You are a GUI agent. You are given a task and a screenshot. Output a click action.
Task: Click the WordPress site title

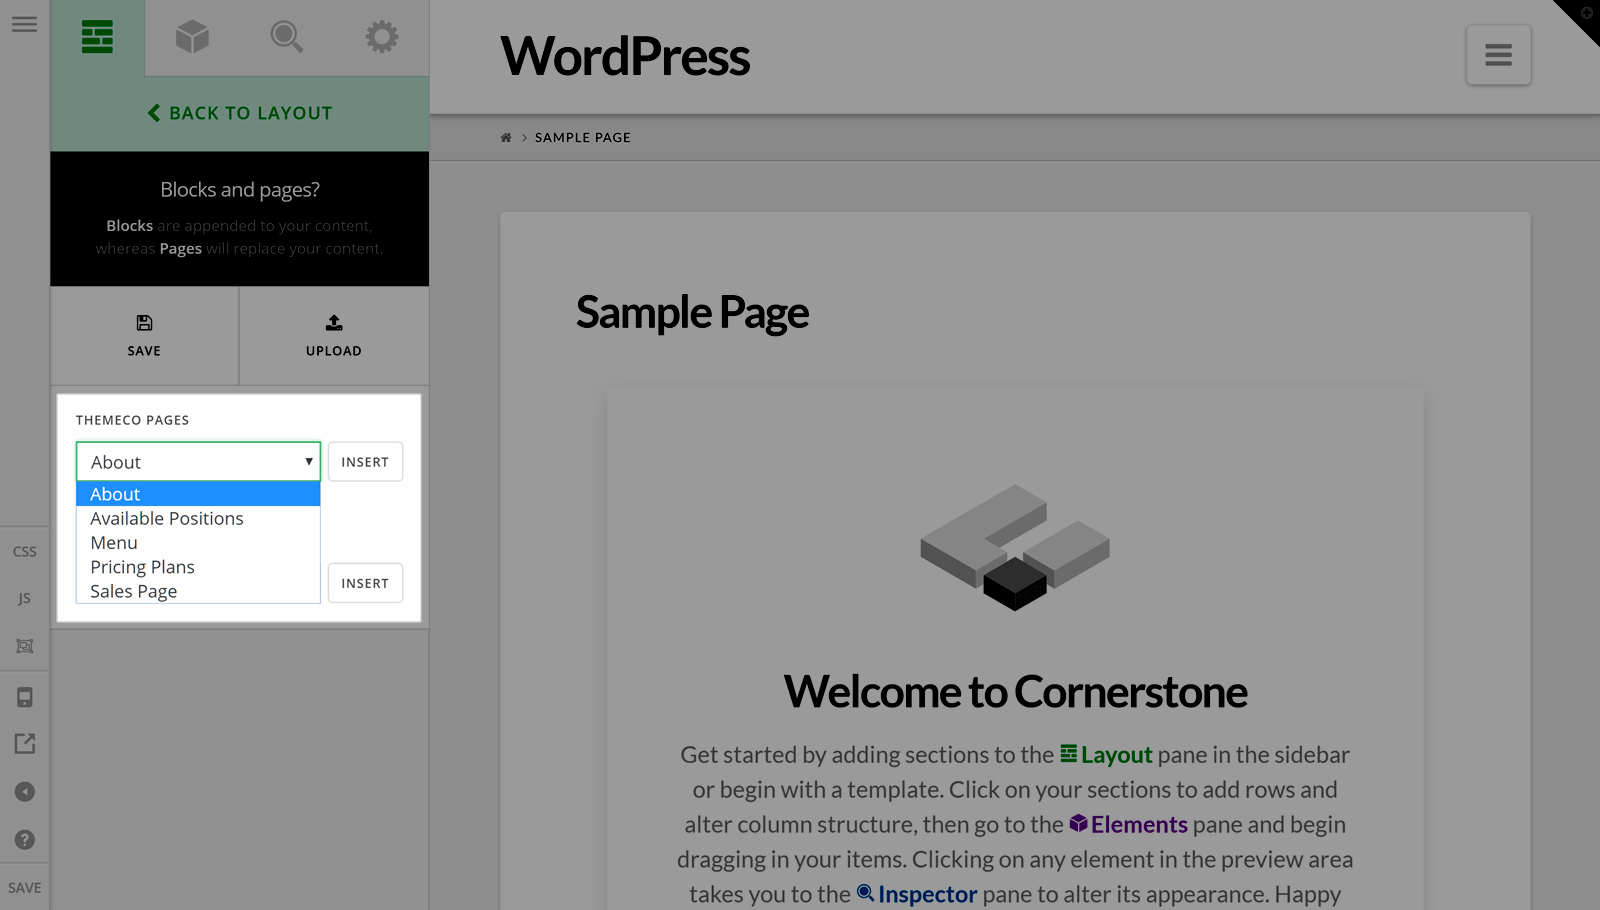click(x=625, y=56)
